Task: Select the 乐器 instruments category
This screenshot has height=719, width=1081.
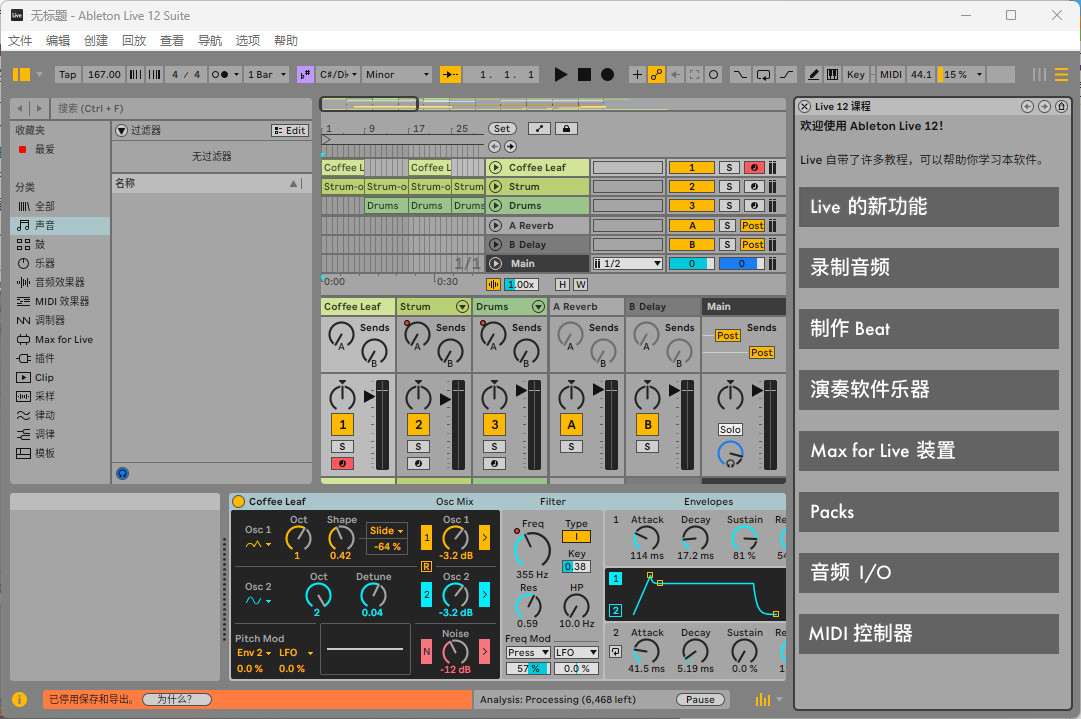Action: coord(60,263)
